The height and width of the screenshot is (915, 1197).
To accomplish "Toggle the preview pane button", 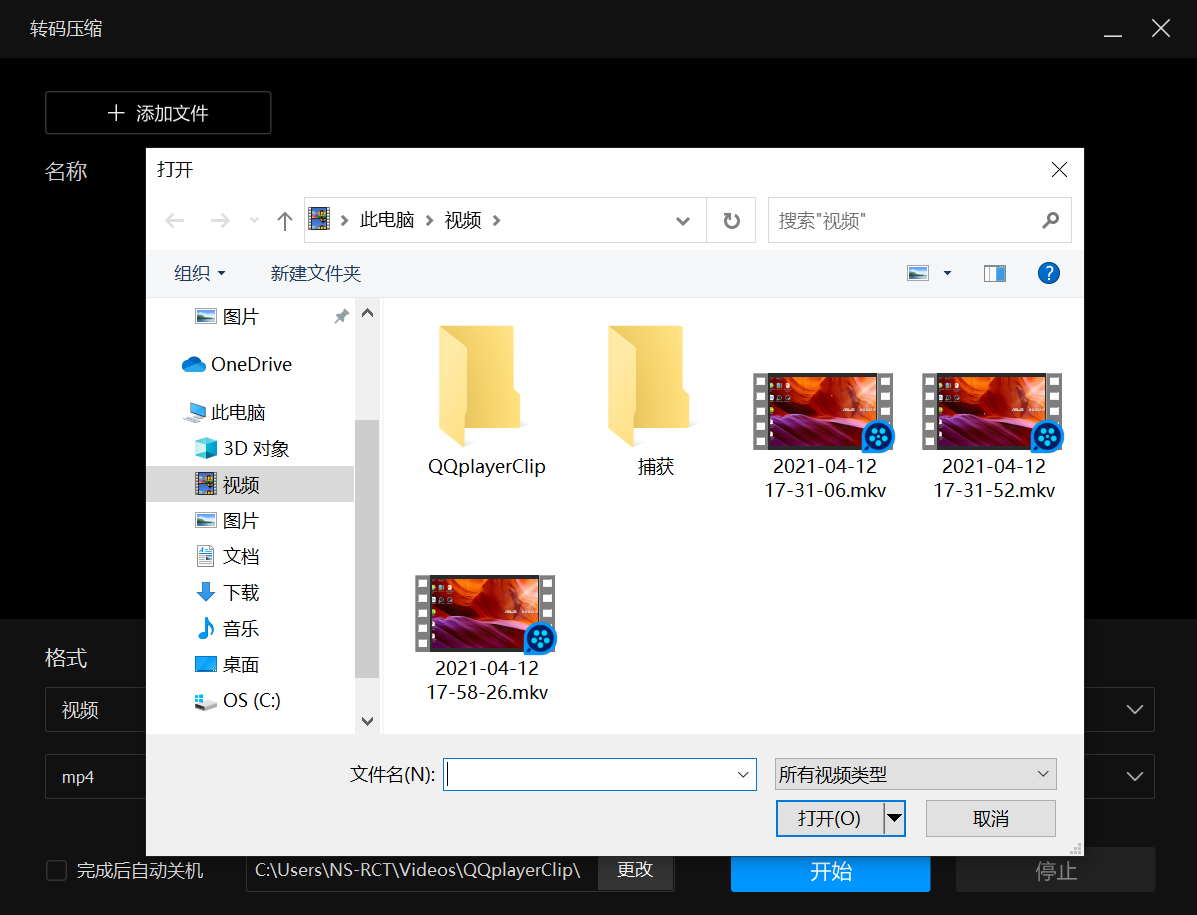I will 994,272.
